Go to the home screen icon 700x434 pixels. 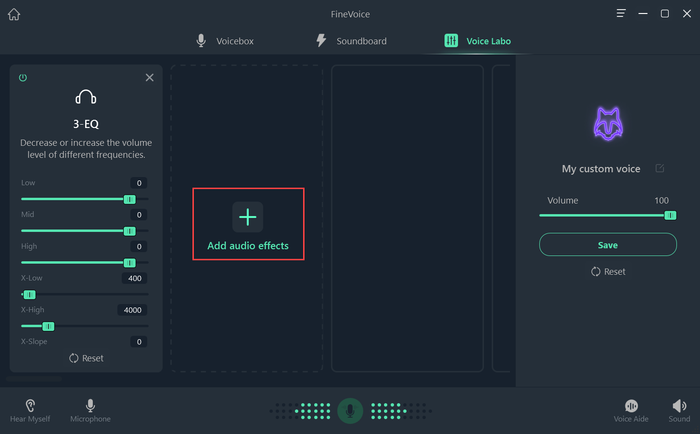tap(14, 14)
